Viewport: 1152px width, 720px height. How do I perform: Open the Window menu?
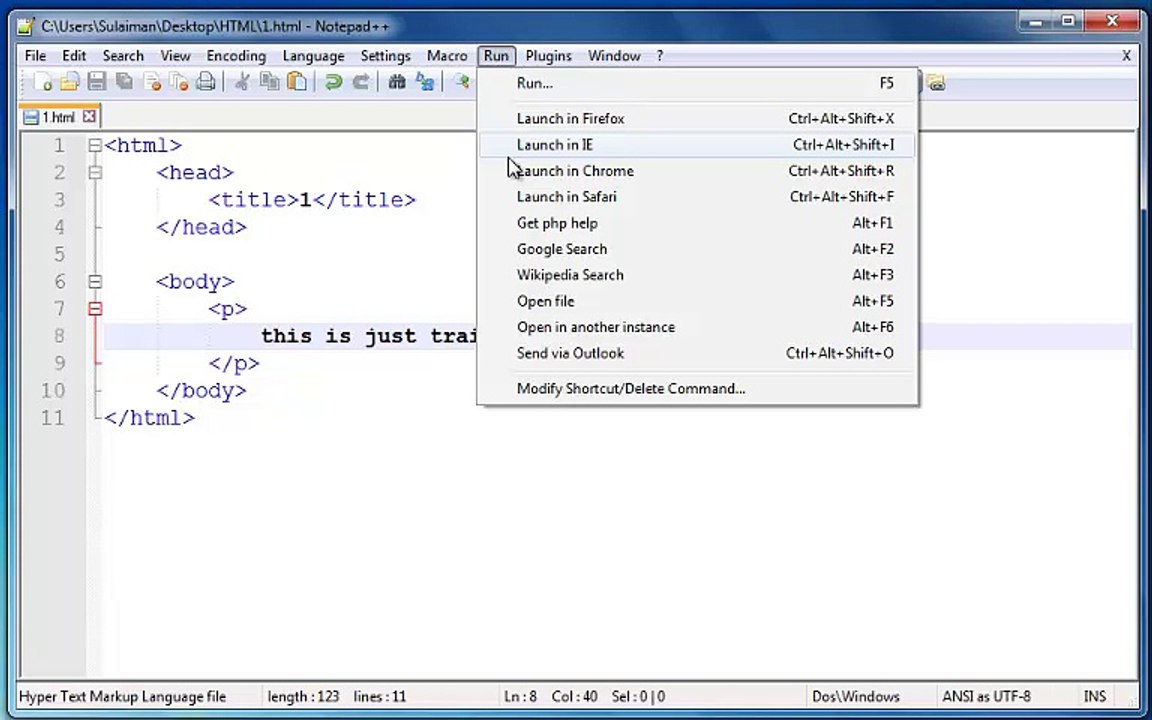[614, 56]
